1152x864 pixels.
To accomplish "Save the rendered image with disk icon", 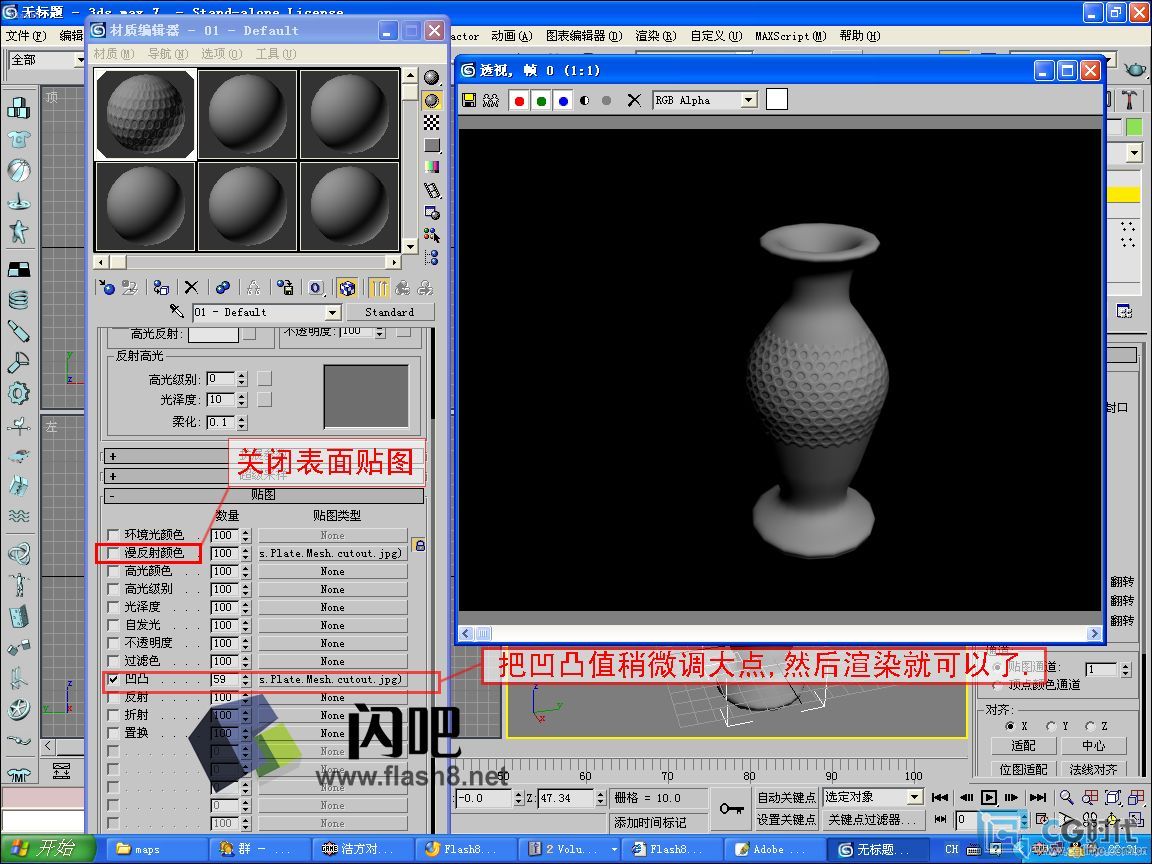I will coord(468,101).
